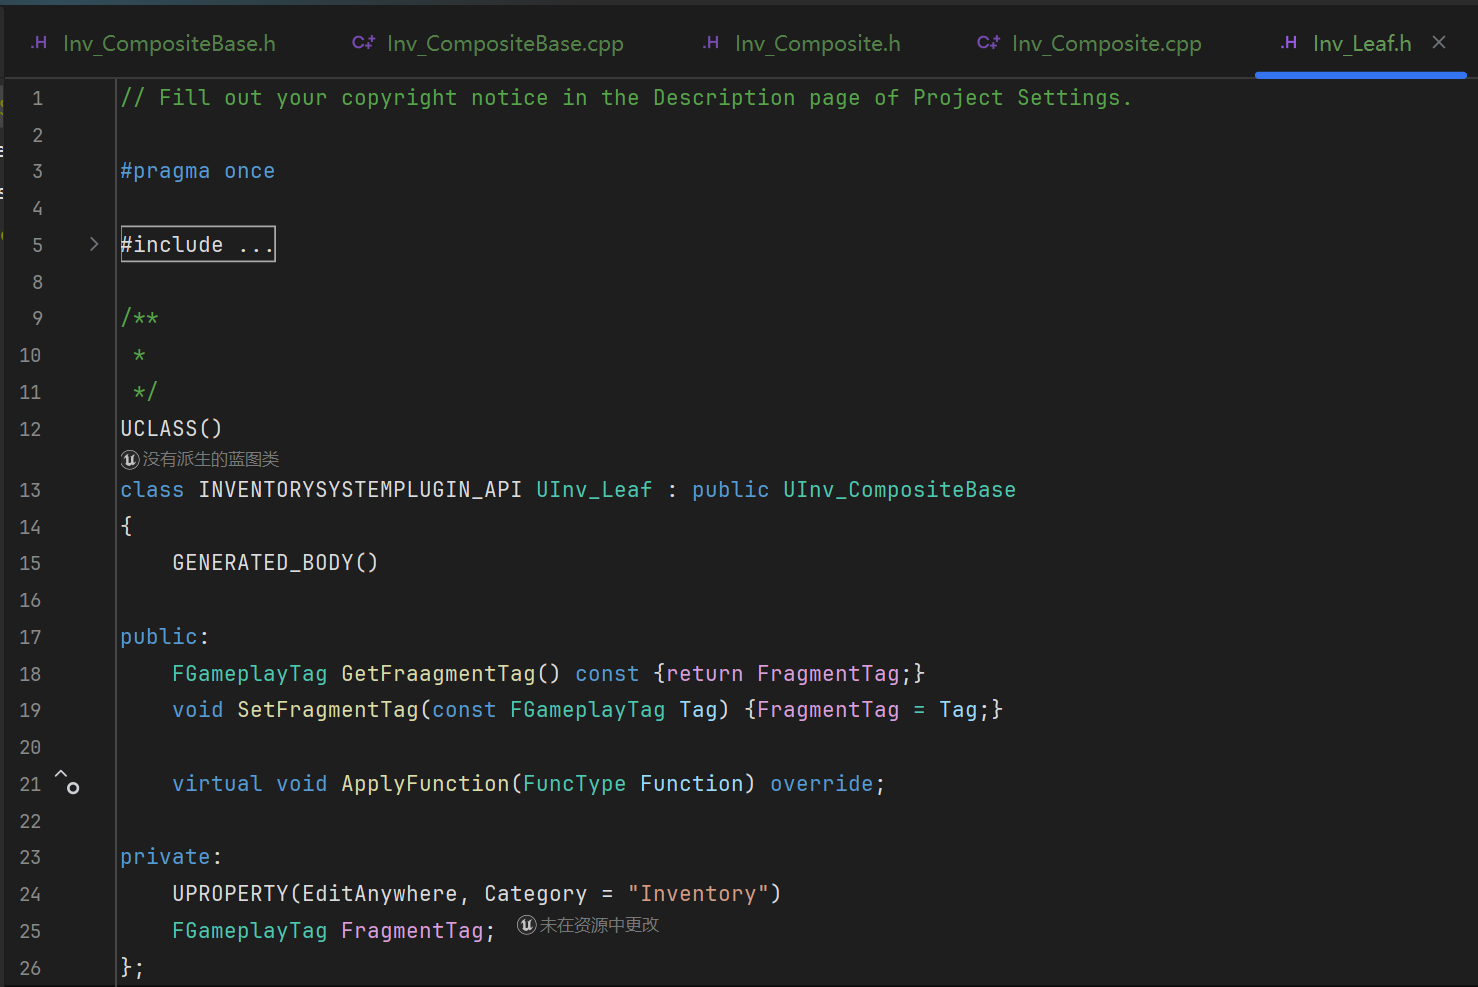Click the copyright comment on line 1
This screenshot has height=987, width=1478.
point(626,97)
